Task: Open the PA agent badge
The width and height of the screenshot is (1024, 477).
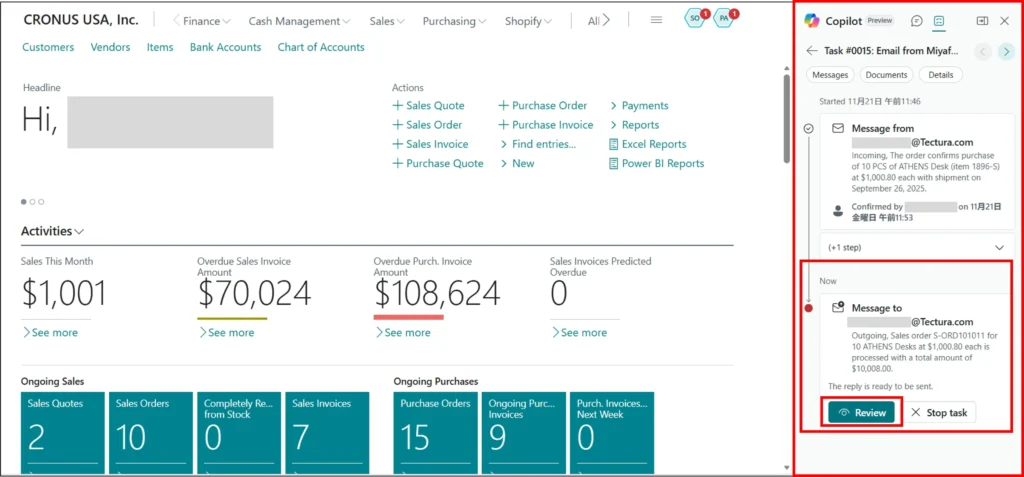Action: [x=724, y=19]
